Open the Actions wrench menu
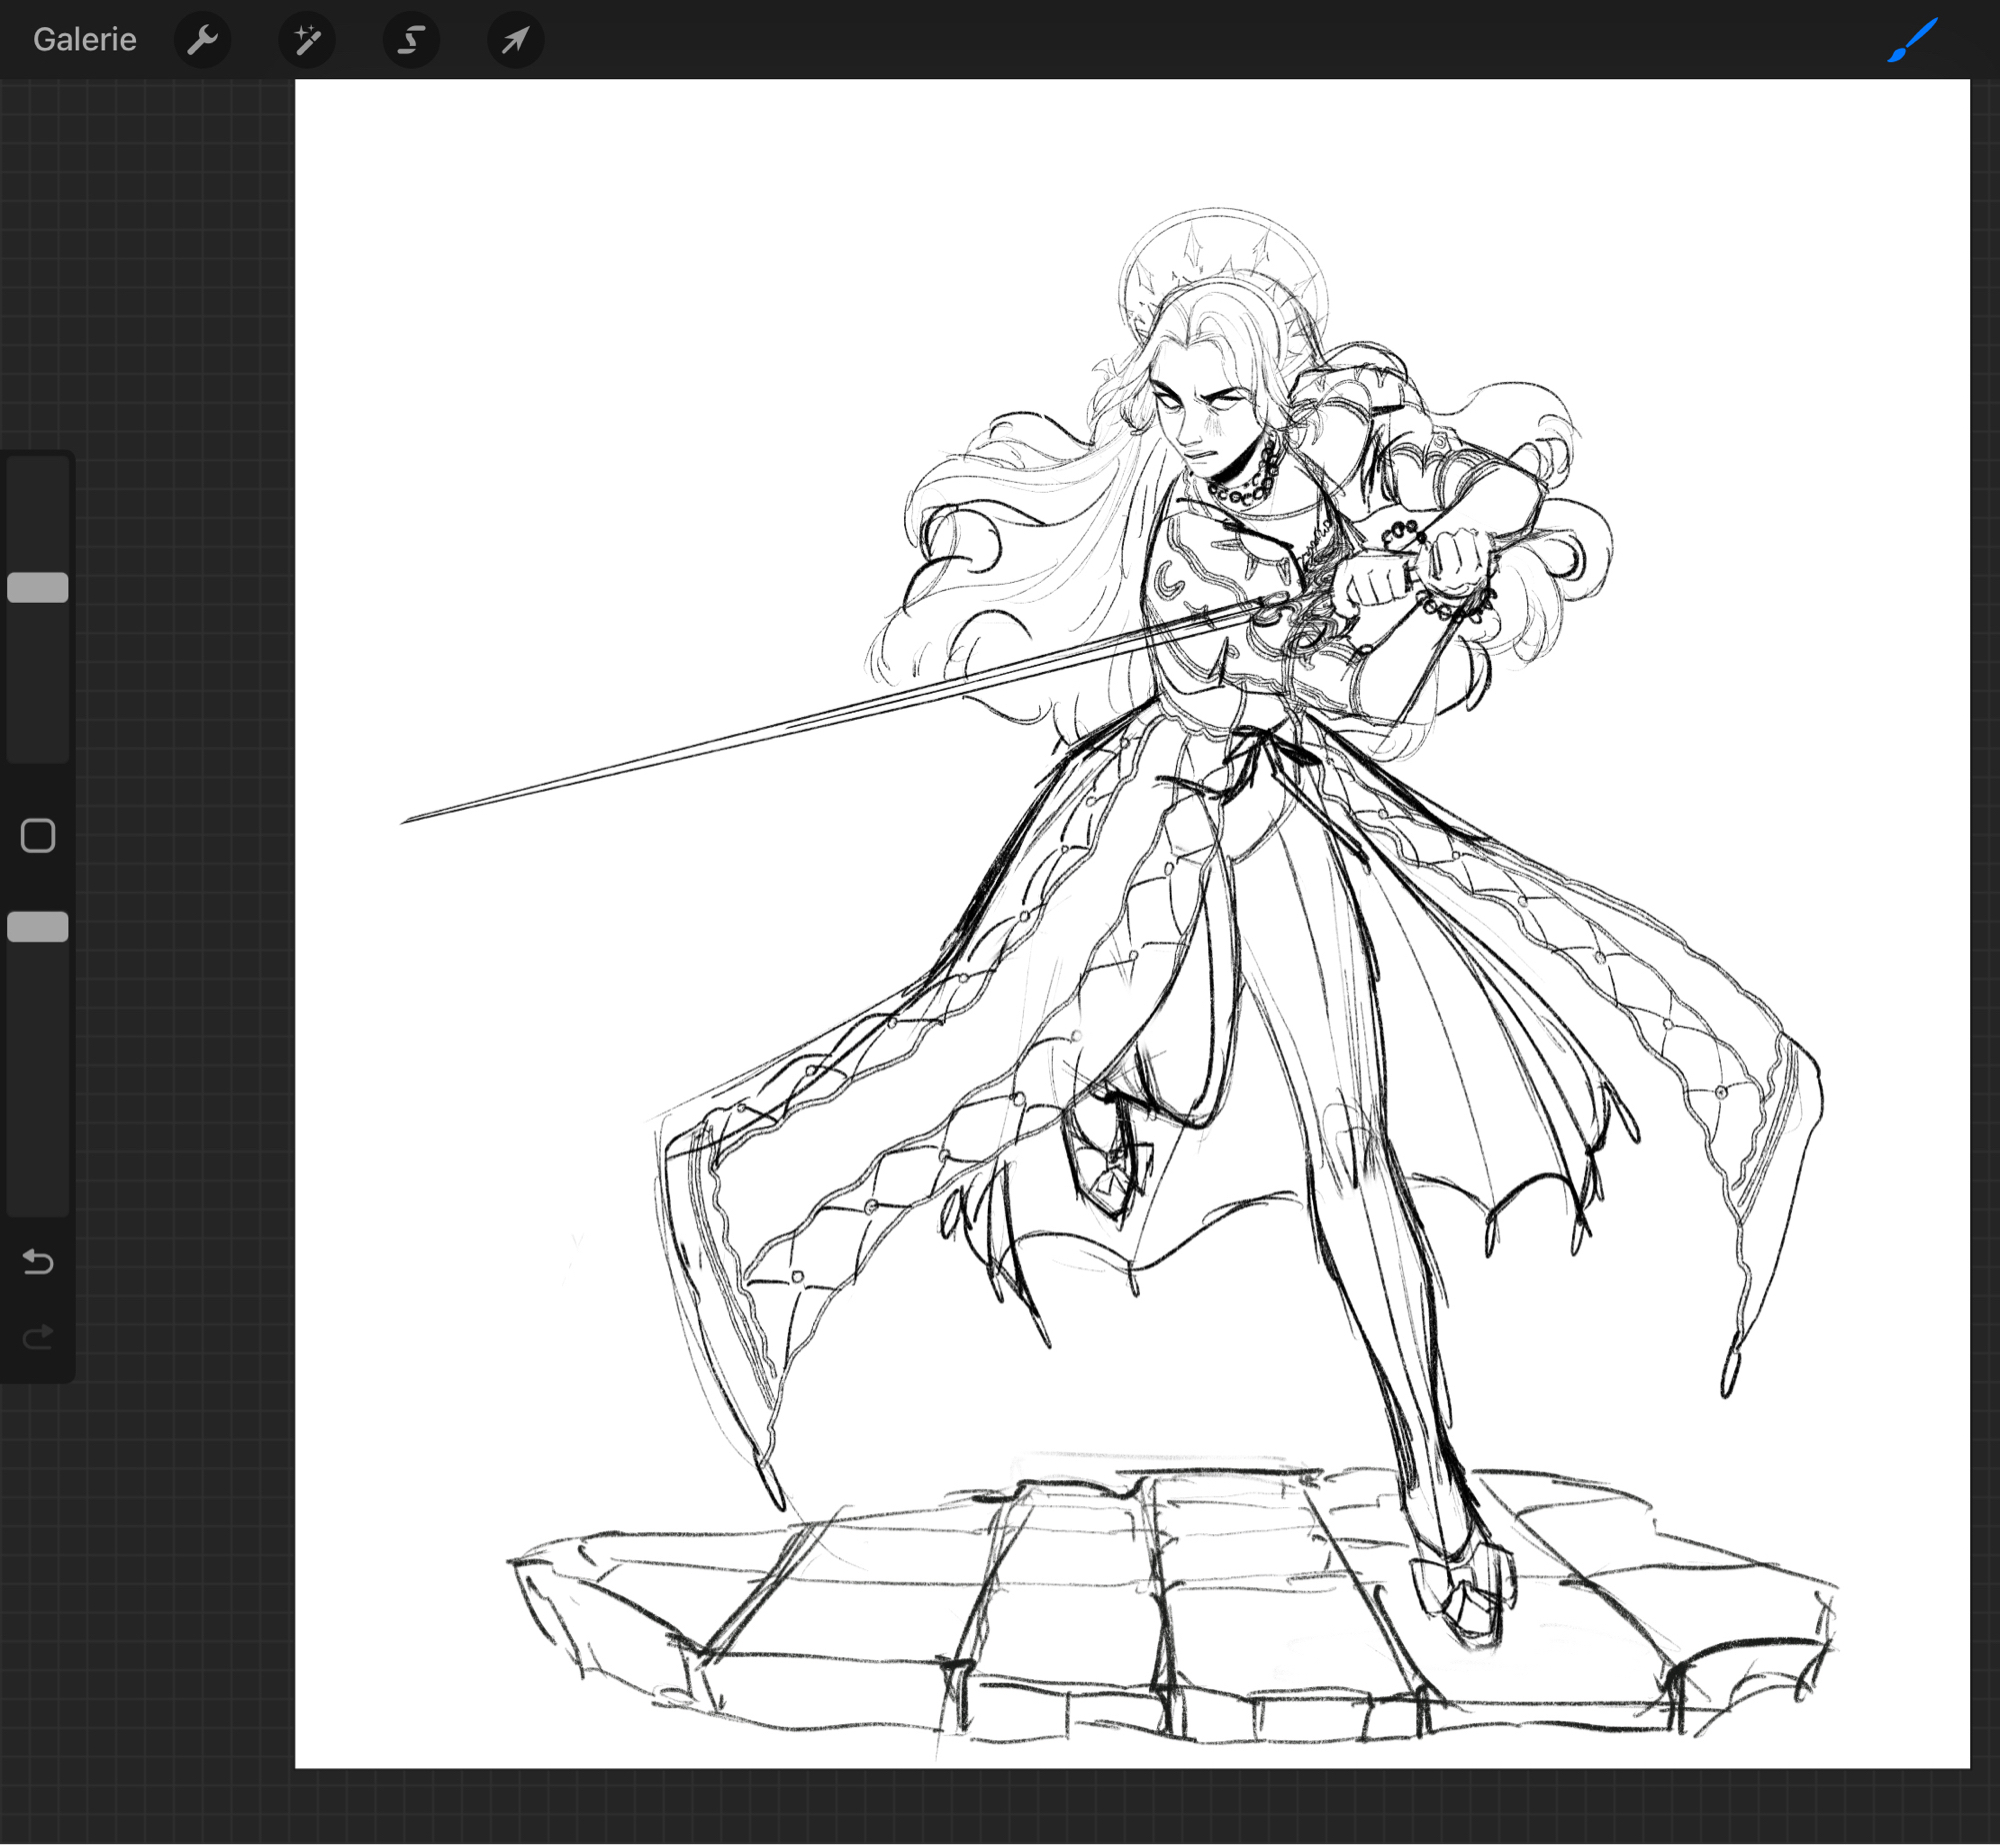The image size is (2000, 1845). coord(202,40)
